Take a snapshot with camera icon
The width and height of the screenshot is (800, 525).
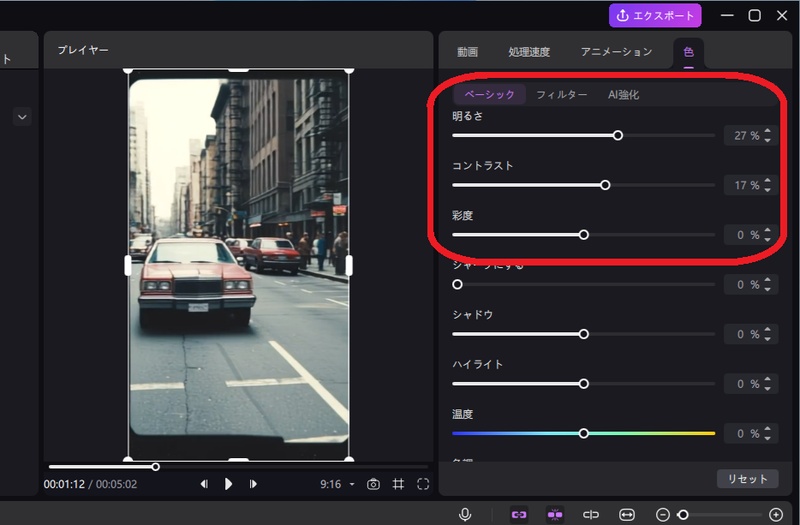tap(373, 484)
